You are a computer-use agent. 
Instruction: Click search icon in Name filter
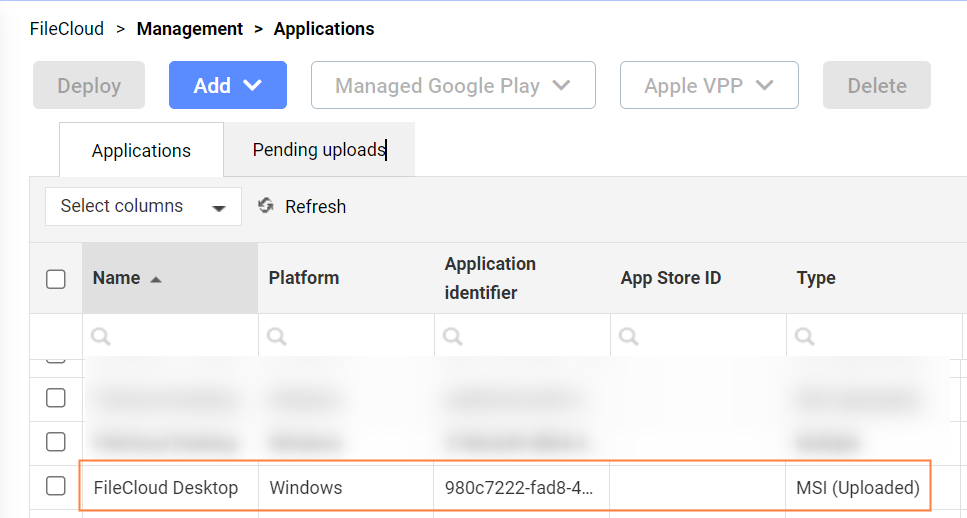coord(100,338)
